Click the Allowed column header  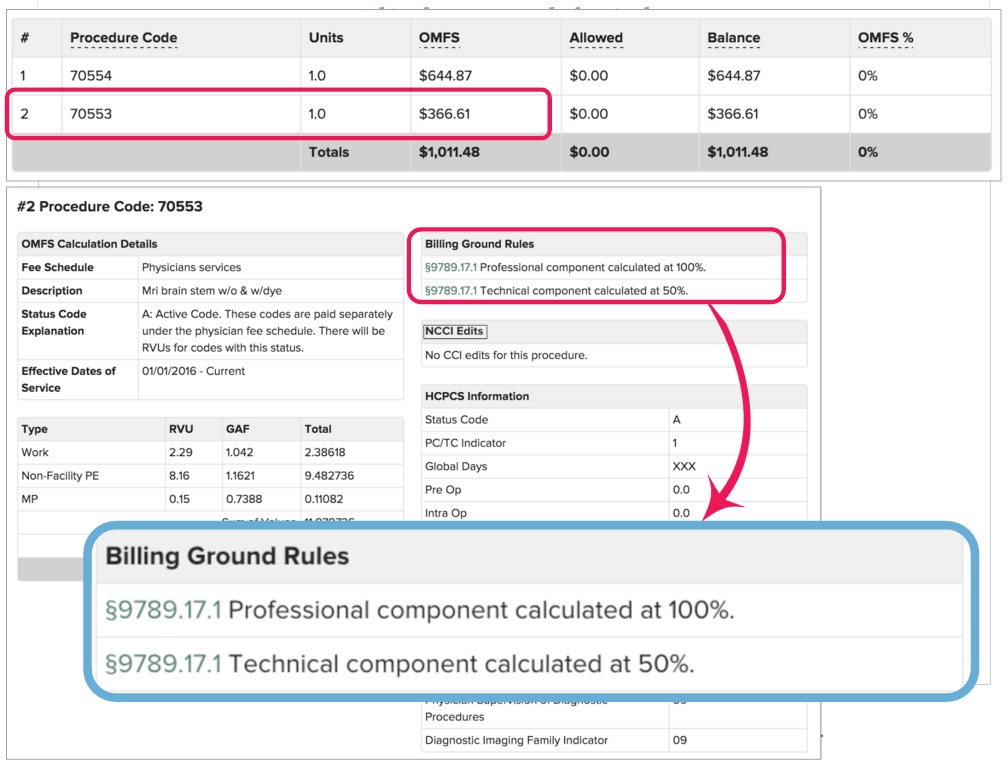click(x=596, y=38)
